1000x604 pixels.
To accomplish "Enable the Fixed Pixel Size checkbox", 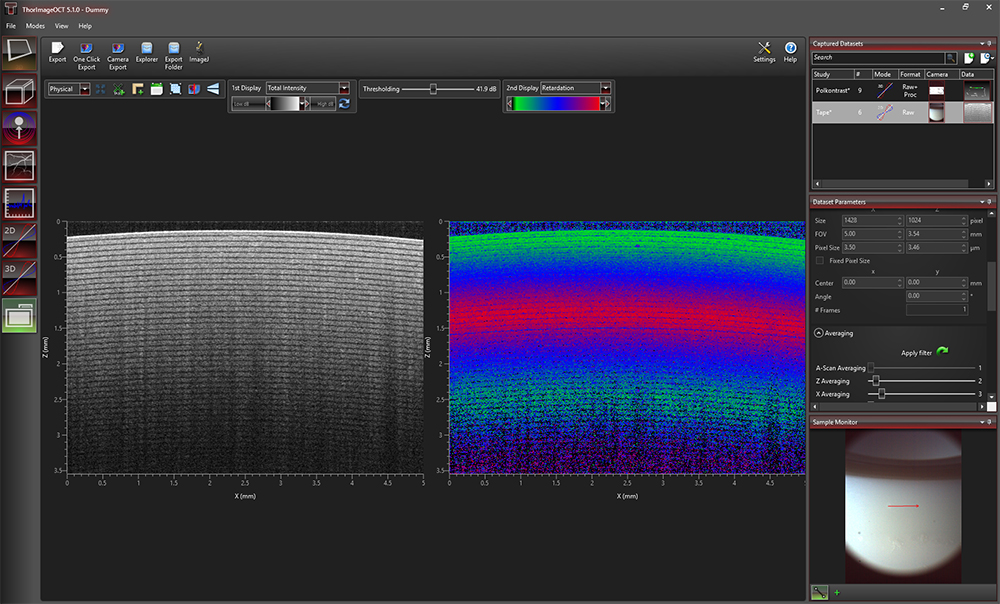I will click(820, 260).
